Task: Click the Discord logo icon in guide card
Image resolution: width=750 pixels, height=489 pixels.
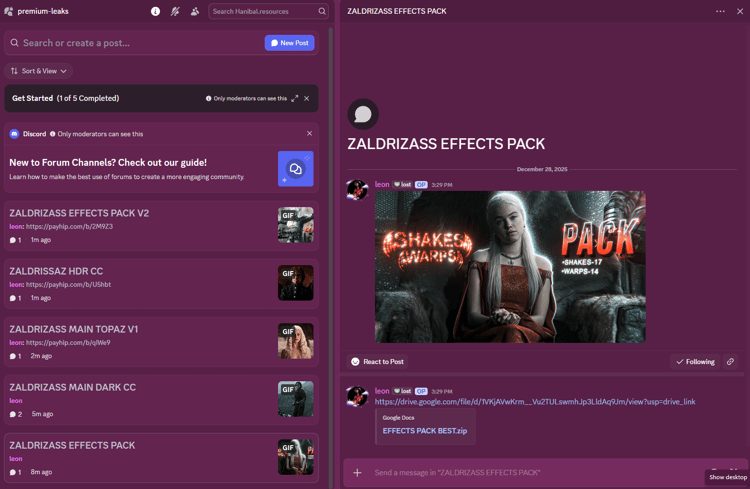Action: pos(14,134)
